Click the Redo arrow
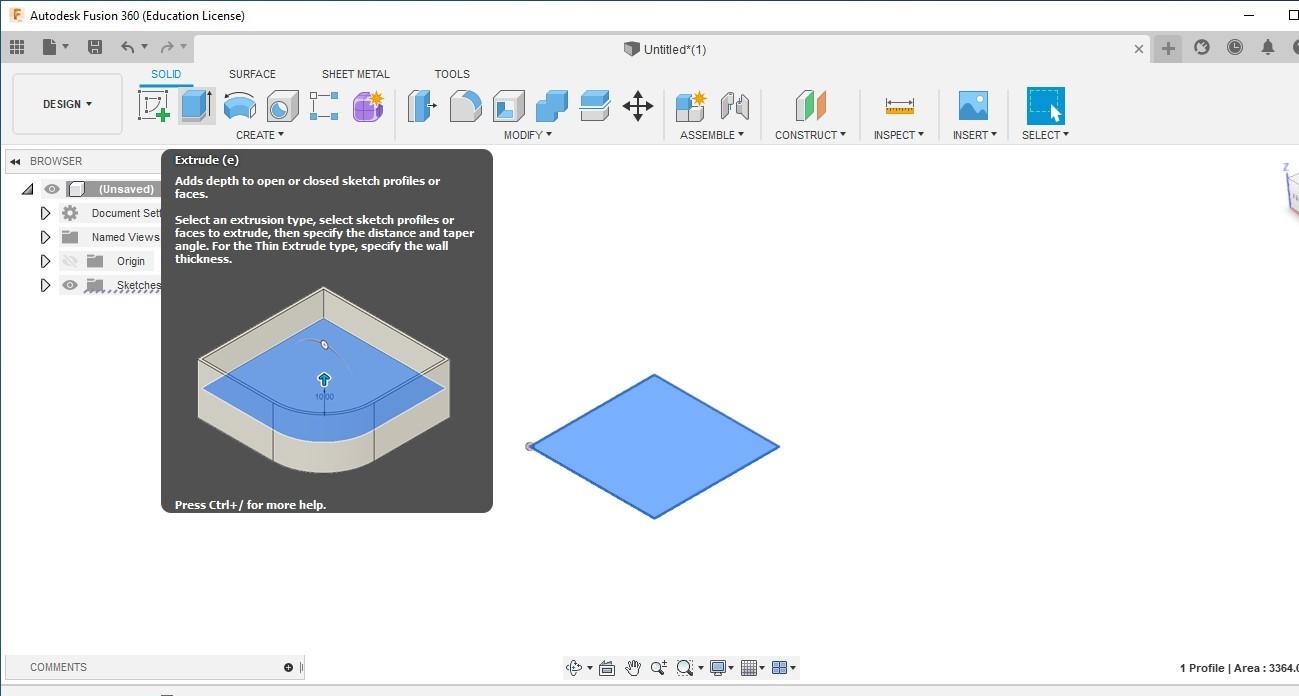The image size is (1299, 696). coord(167,47)
